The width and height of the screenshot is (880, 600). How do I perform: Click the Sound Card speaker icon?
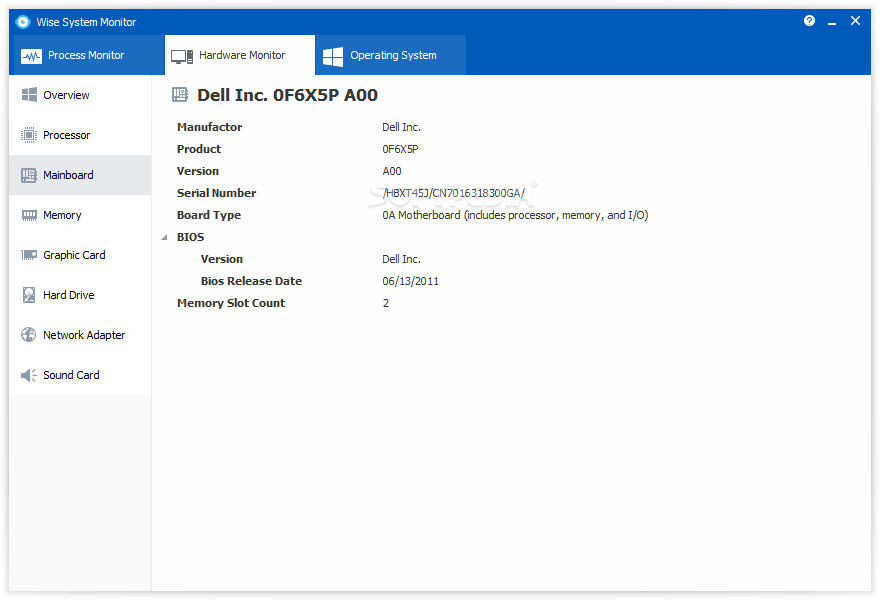coord(29,375)
